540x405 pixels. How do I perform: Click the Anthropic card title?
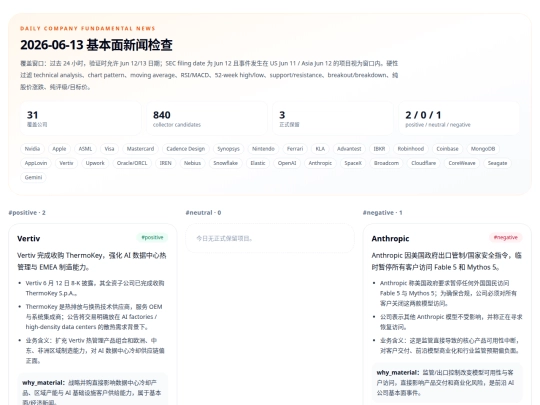390,238
